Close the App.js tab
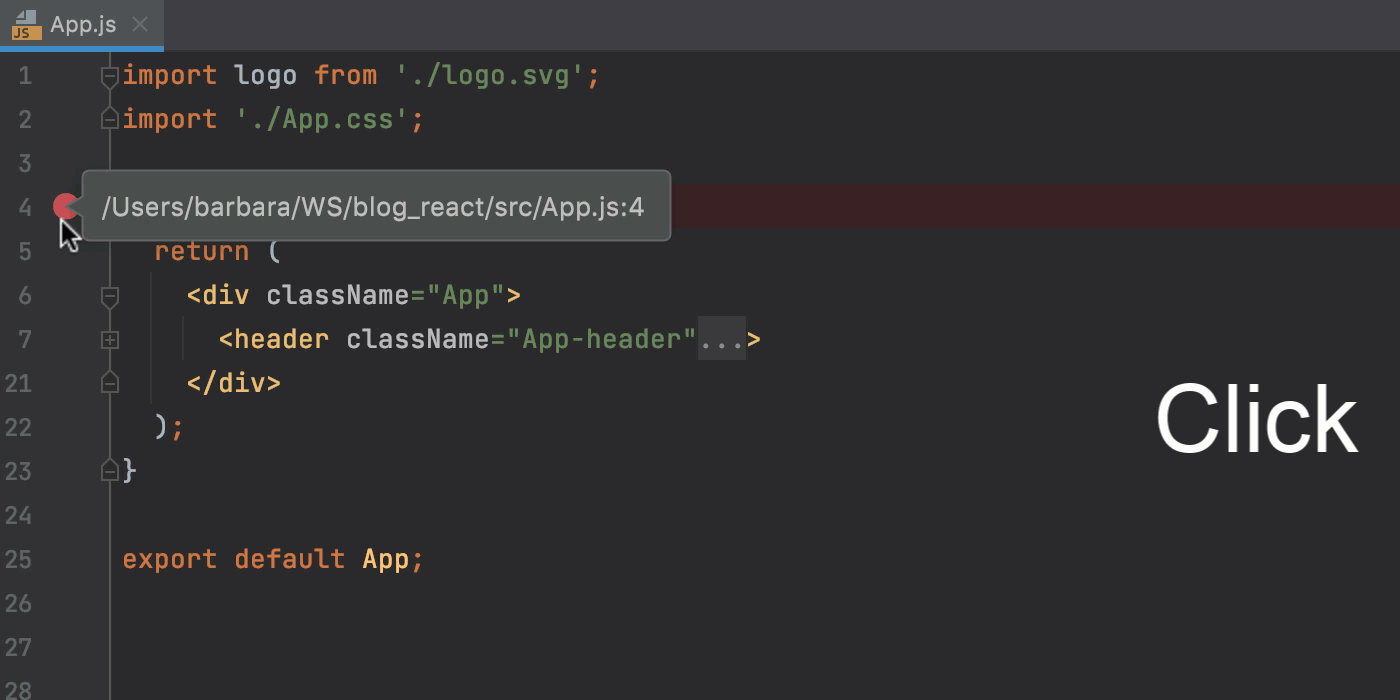The image size is (1400, 700). 140,25
